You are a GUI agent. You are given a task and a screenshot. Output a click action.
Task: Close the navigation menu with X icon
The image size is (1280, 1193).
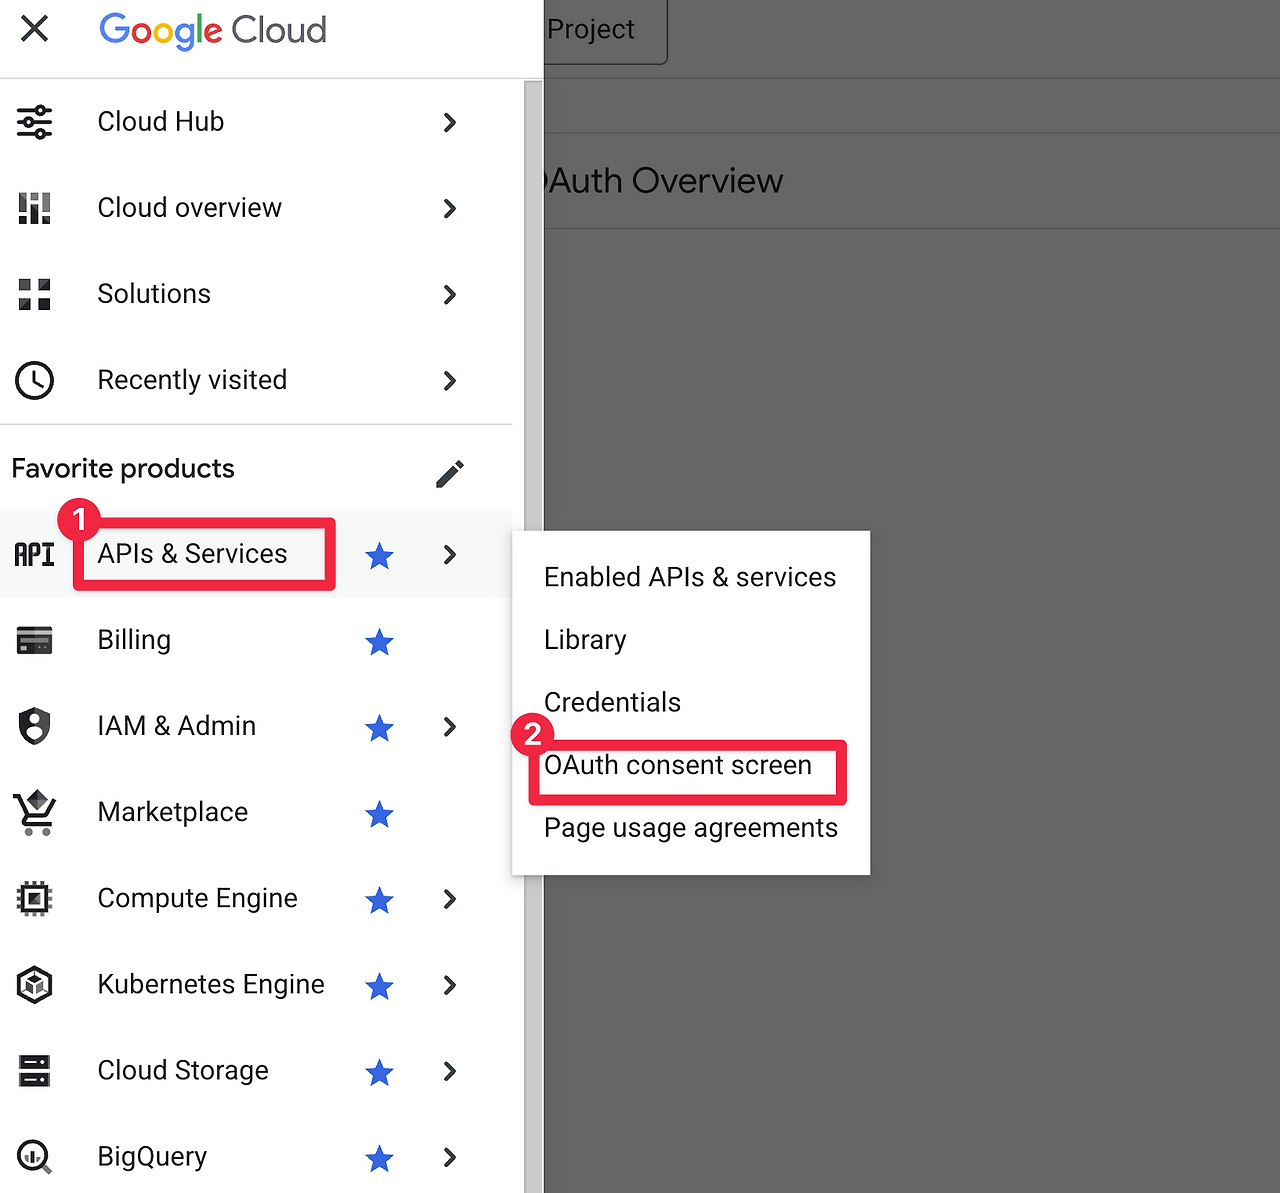34,29
